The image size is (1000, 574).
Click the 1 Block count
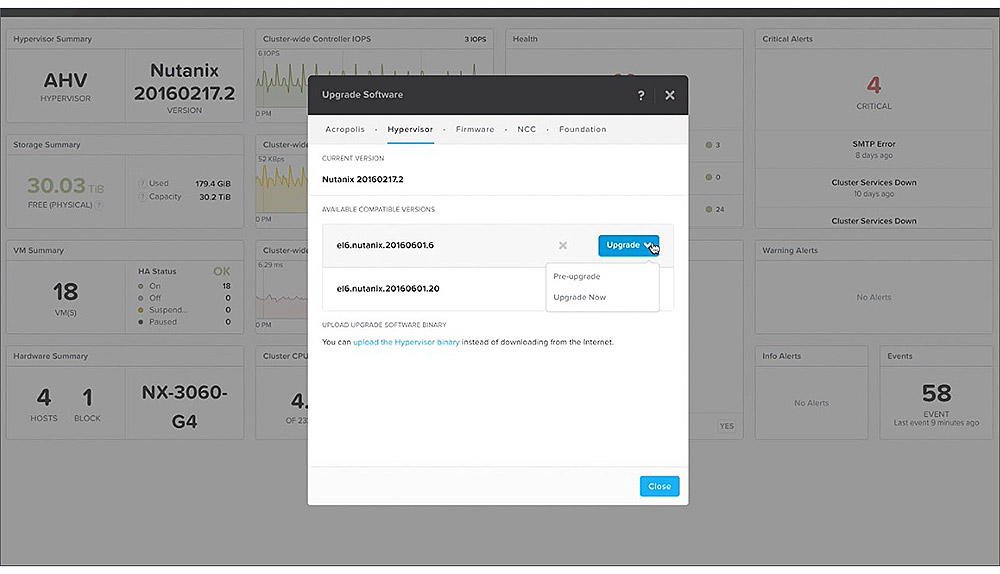(x=87, y=397)
